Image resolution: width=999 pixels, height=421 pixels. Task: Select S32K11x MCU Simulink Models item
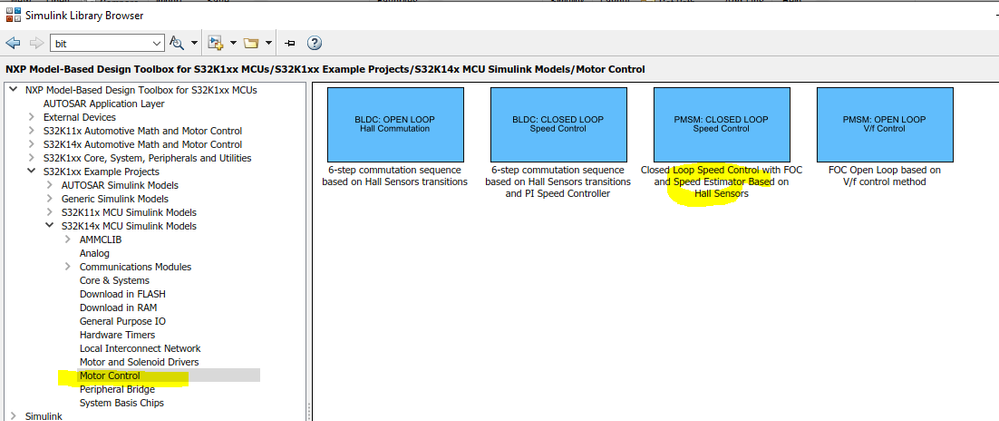pyautogui.click(x=129, y=212)
